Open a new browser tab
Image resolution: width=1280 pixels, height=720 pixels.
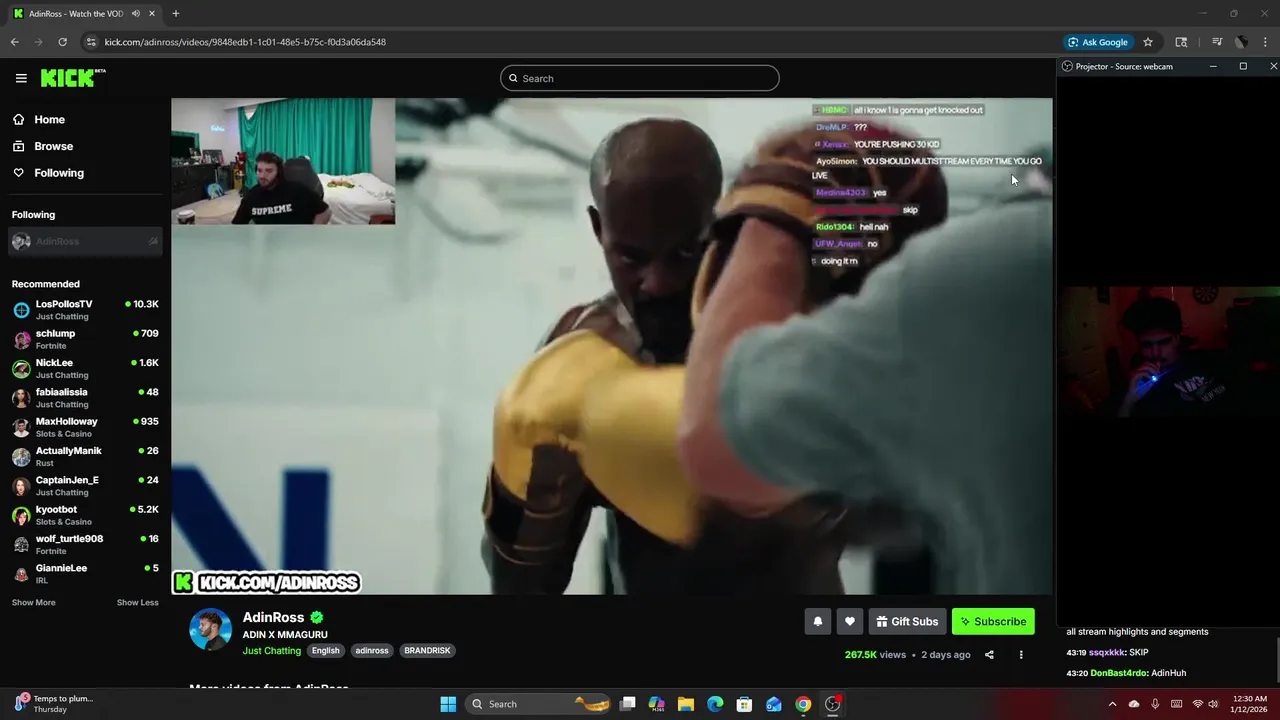176,14
